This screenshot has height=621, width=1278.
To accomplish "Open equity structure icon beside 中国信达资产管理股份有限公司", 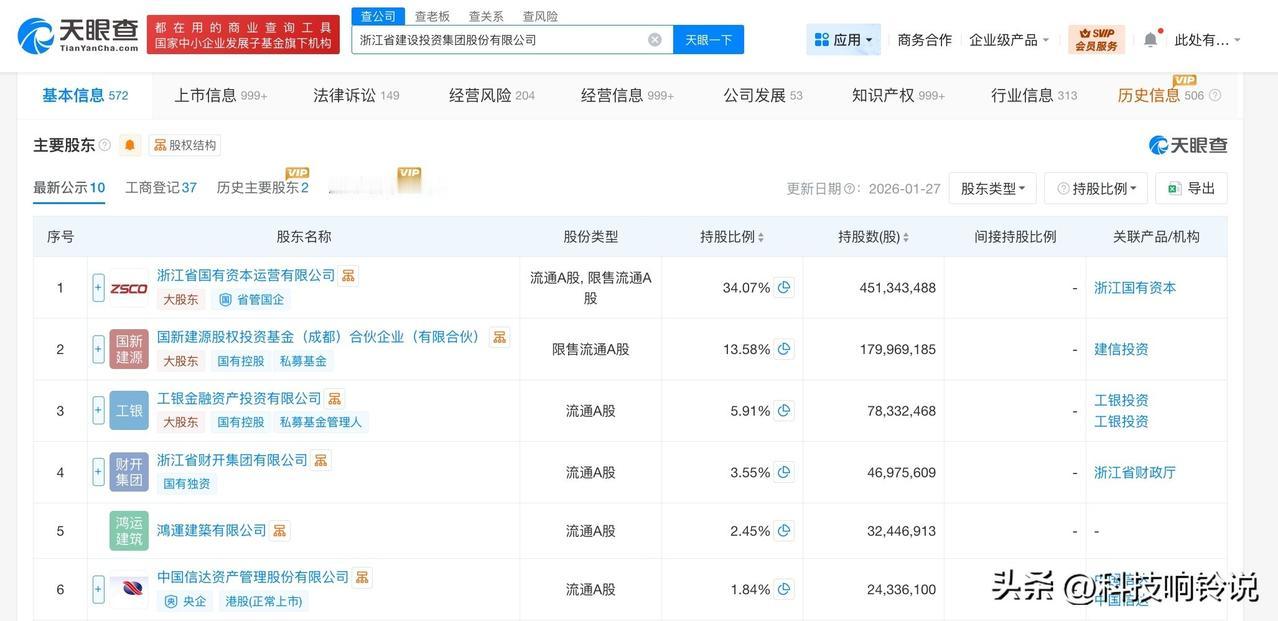I will tap(361, 577).
